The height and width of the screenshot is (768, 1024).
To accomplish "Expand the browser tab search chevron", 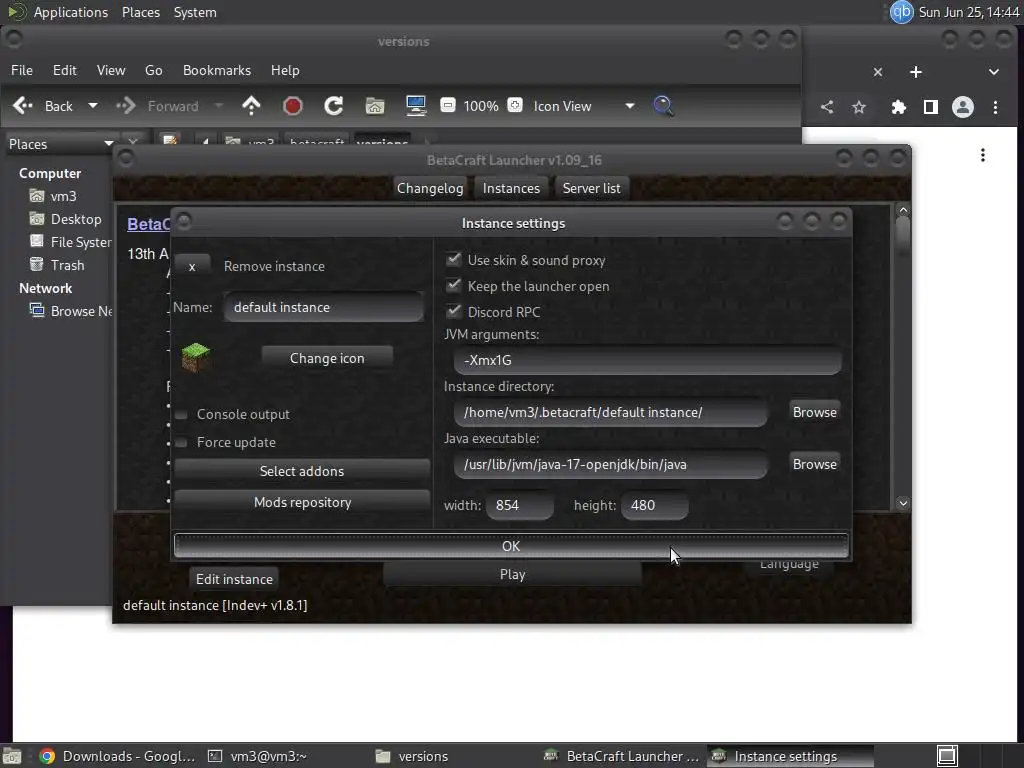I will (993, 72).
